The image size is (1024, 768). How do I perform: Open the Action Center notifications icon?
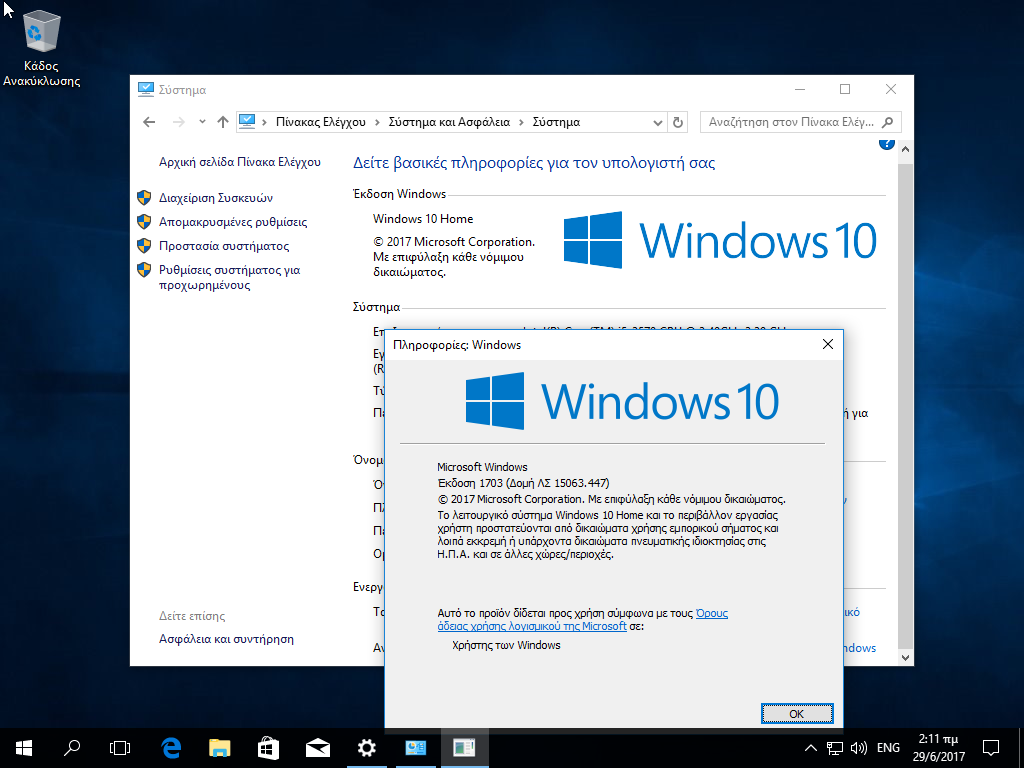pyautogui.click(x=991, y=748)
